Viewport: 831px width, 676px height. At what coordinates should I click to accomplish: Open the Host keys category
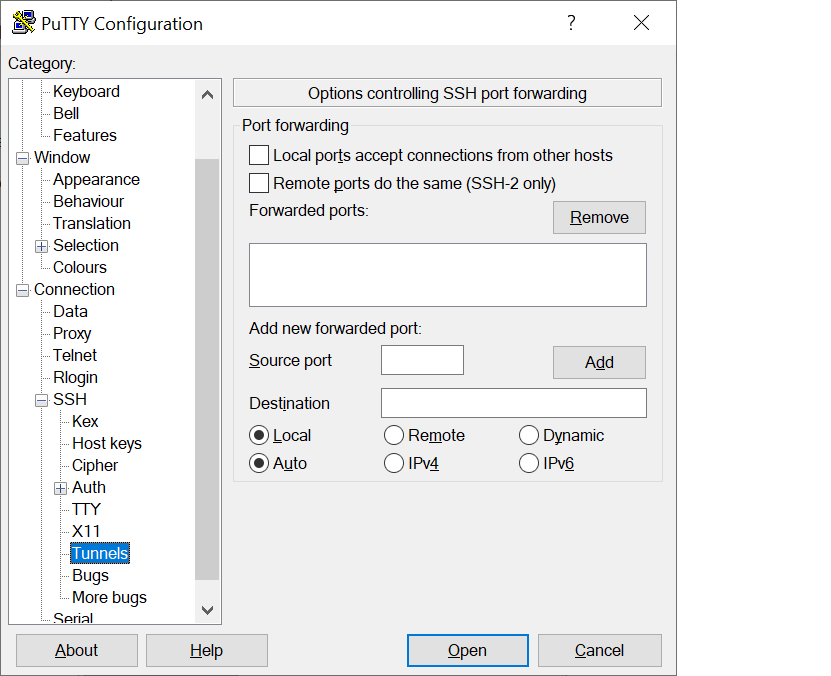click(x=107, y=443)
